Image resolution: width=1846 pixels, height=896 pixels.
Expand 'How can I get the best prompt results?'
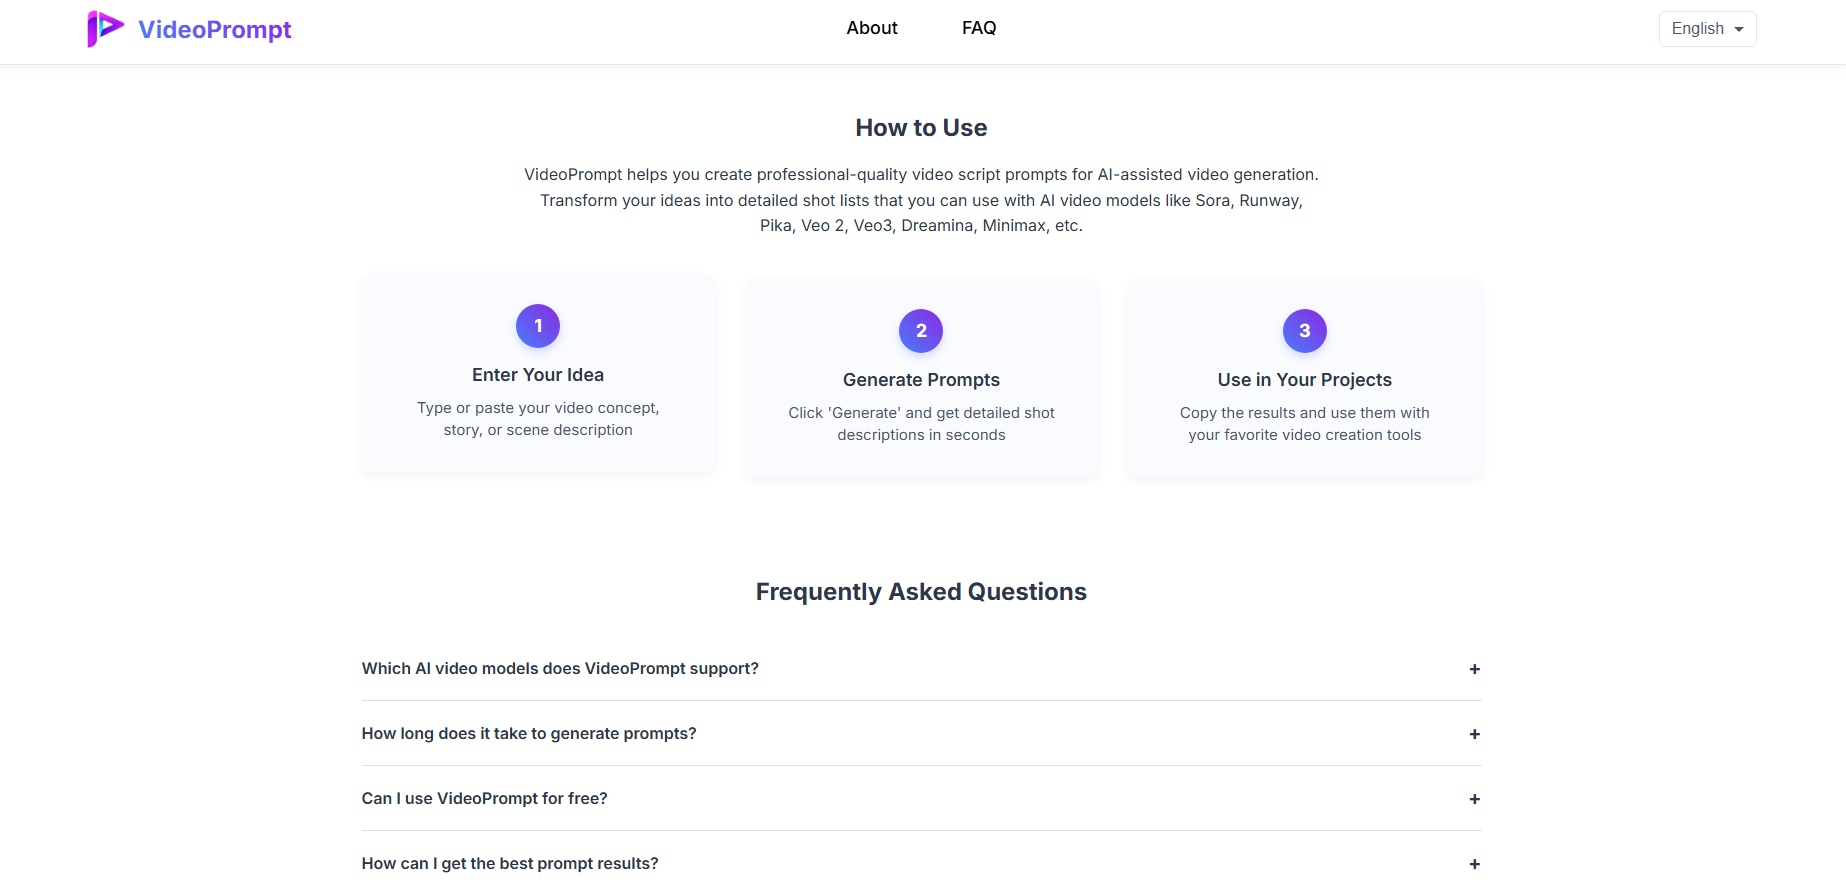point(921,863)
